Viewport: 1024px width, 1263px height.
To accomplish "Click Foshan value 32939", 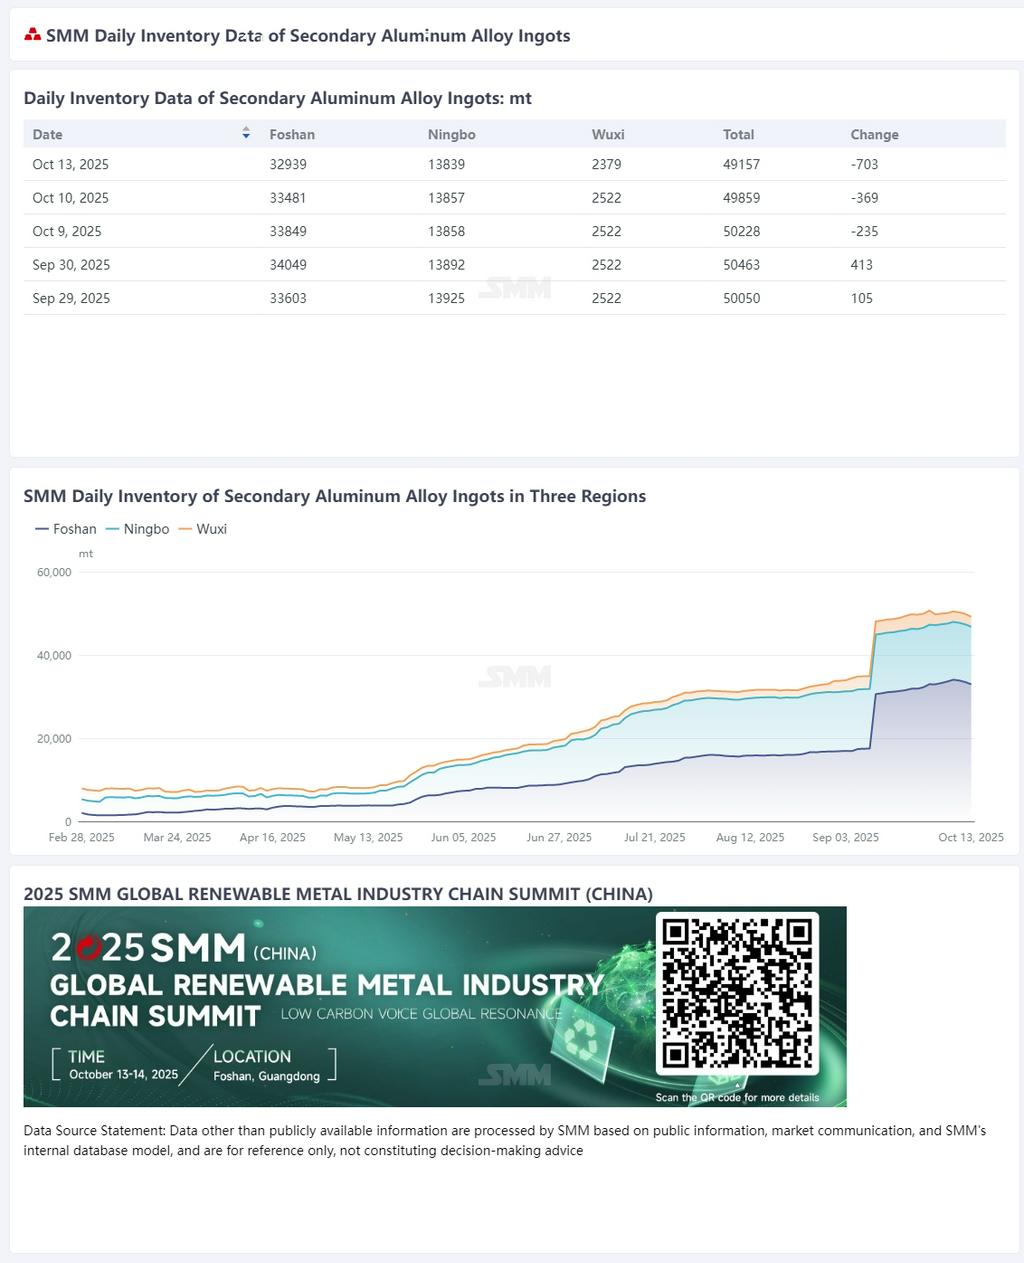I will pyautogui.click(x=288, y=164).
